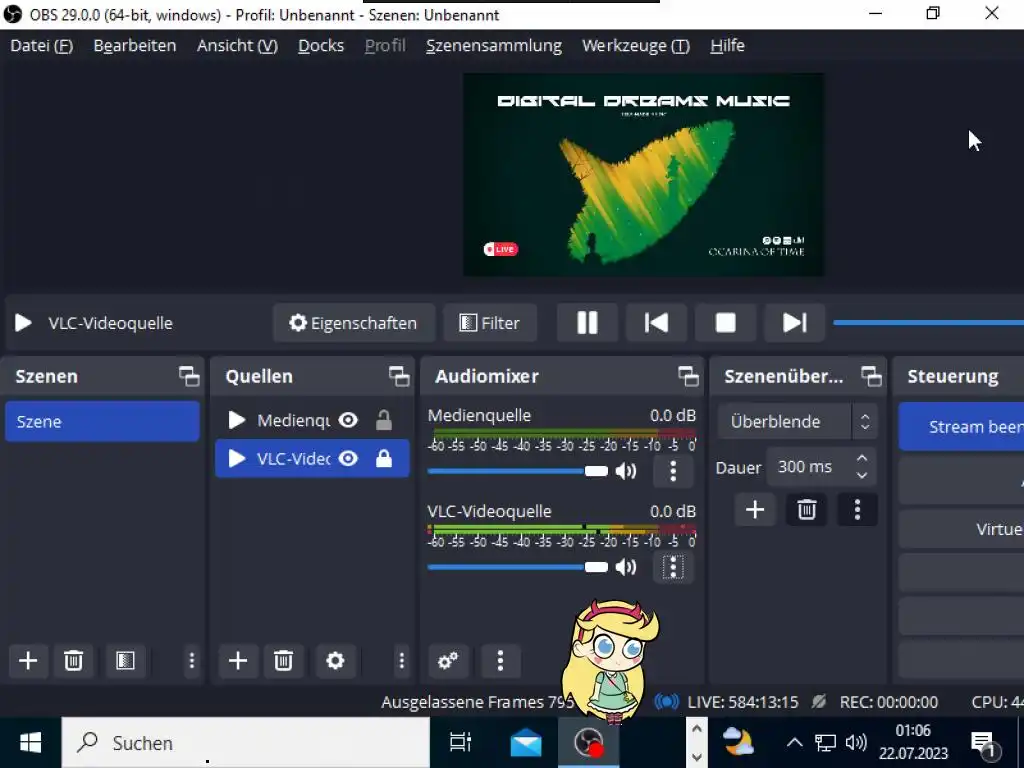The width and height of the screenshot is (1024, 768).
Task: Open VLC-Videoquelle audio options menu
Action: click(x=673, y=567)
